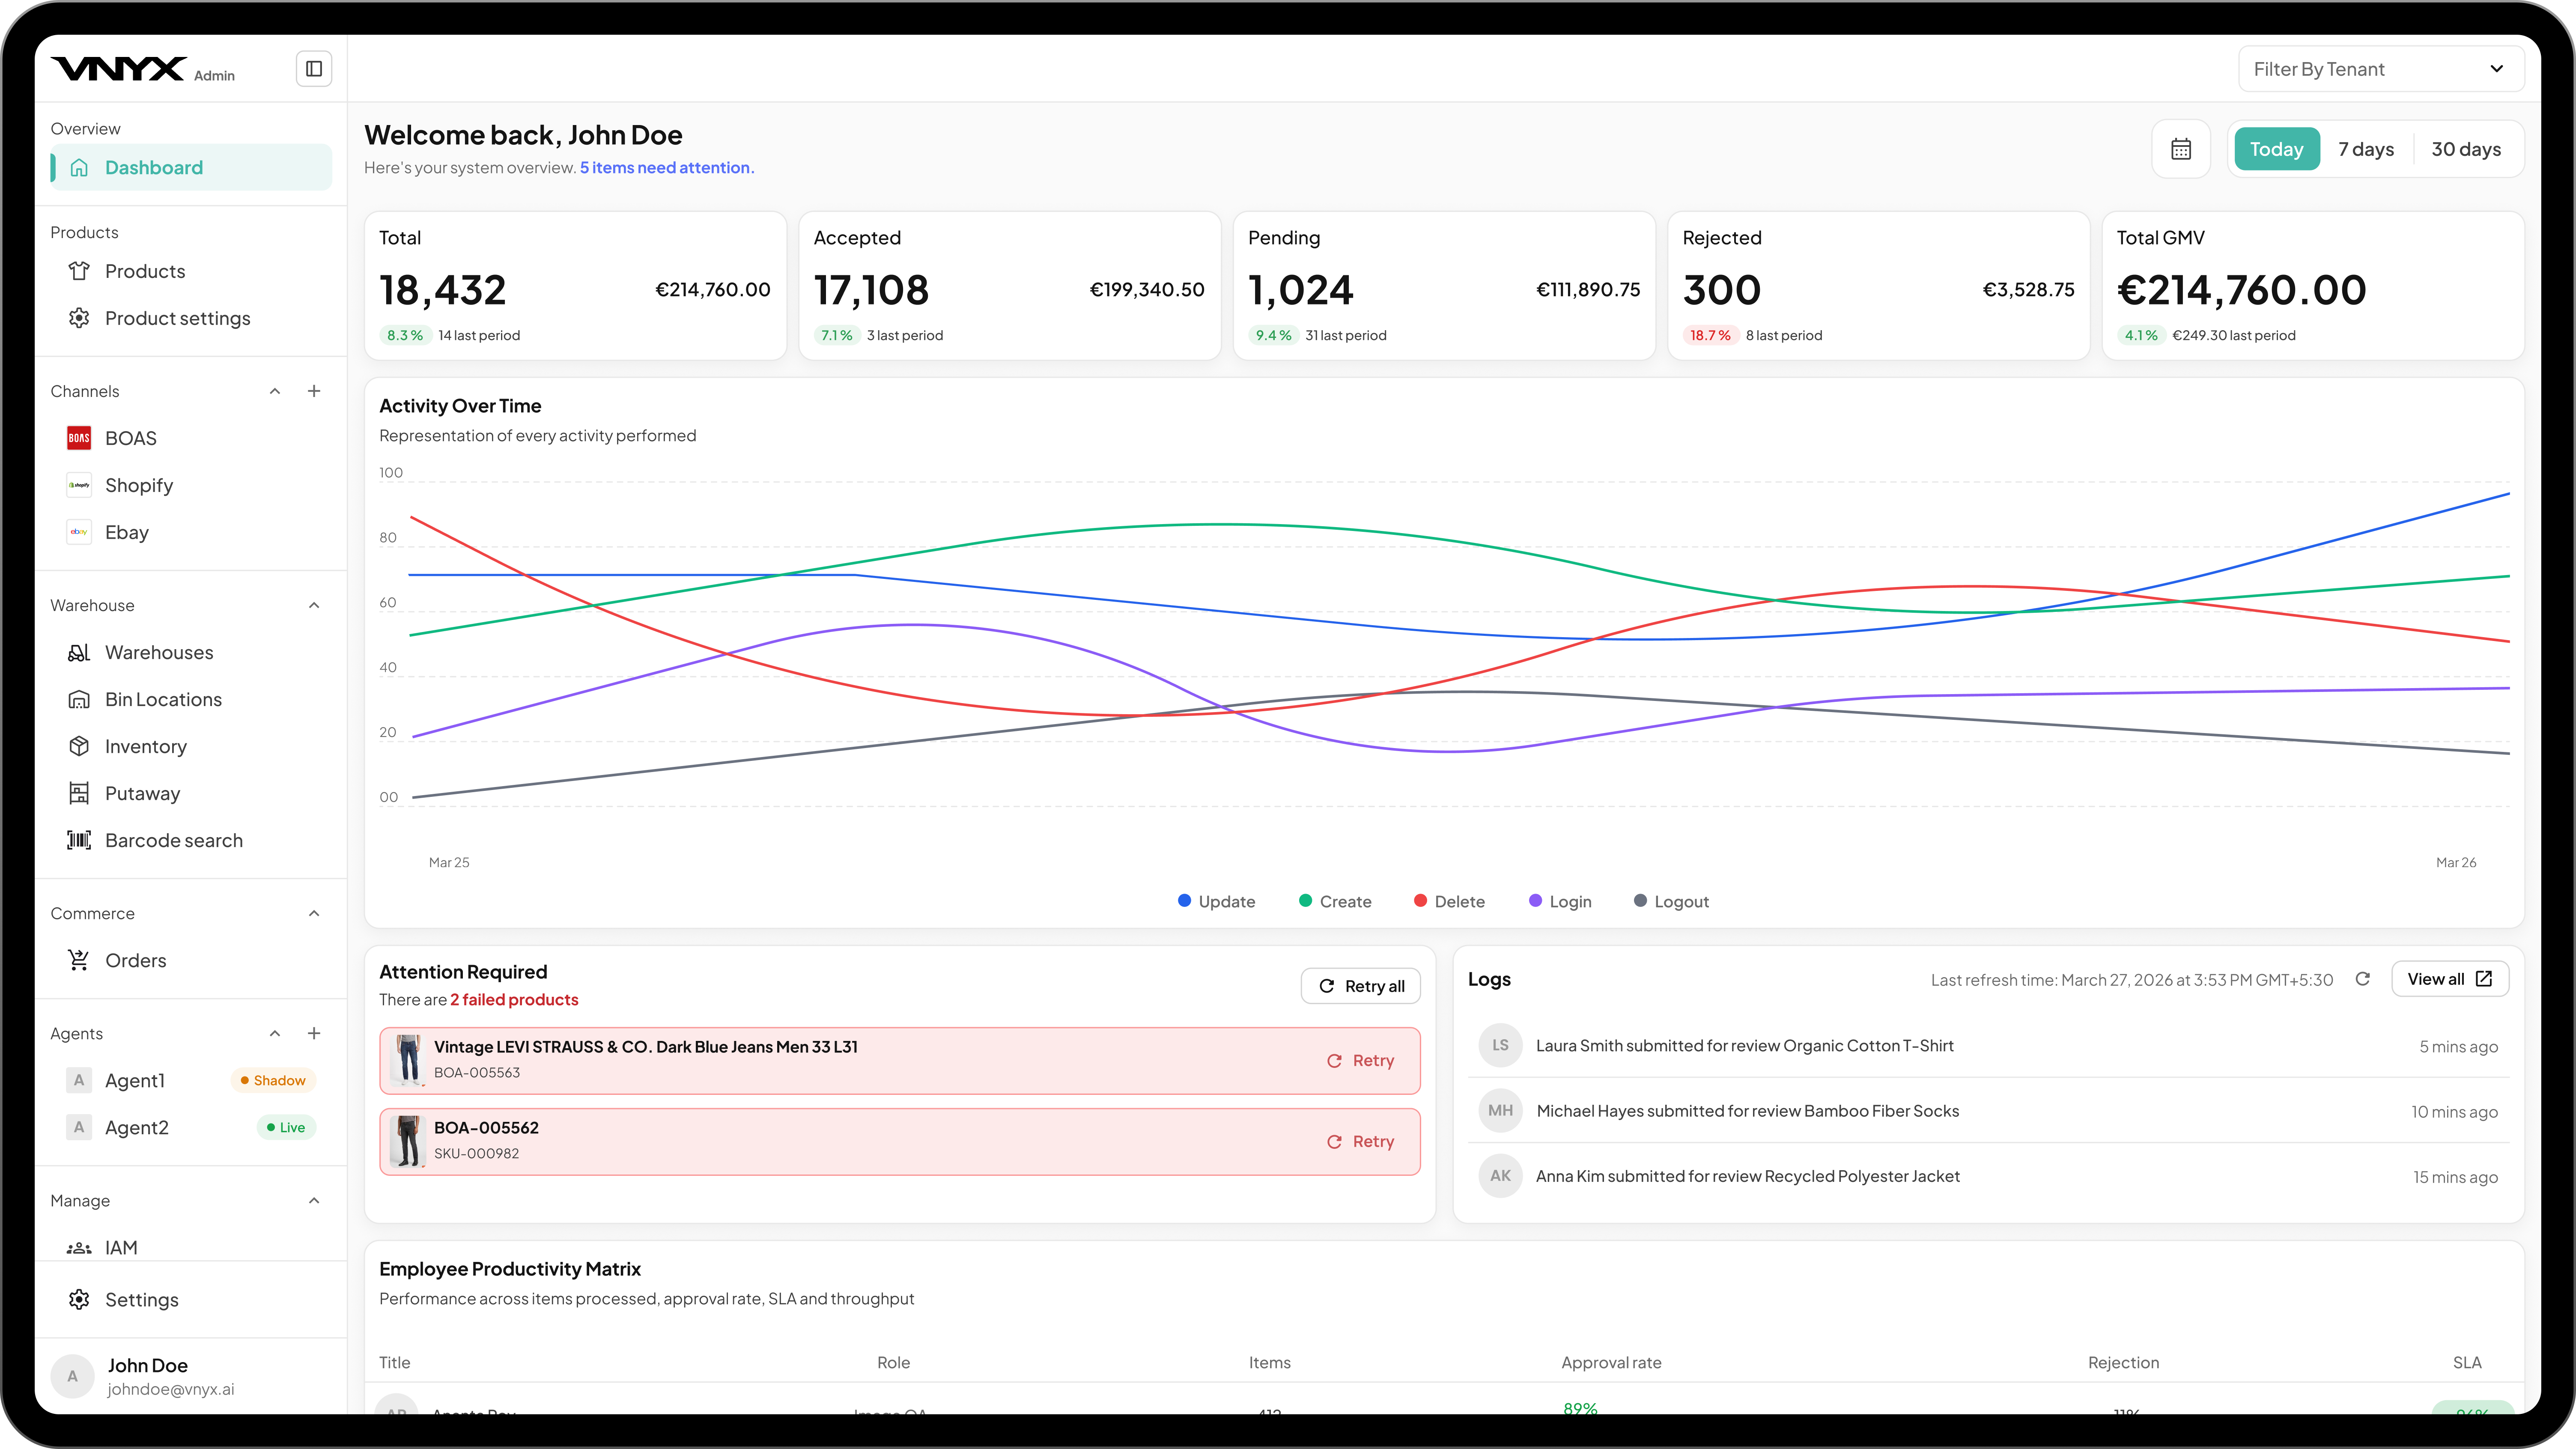Collapse the Agents section chevron
This screenshot has width=2576, height=1449.
pos(275,1033)
